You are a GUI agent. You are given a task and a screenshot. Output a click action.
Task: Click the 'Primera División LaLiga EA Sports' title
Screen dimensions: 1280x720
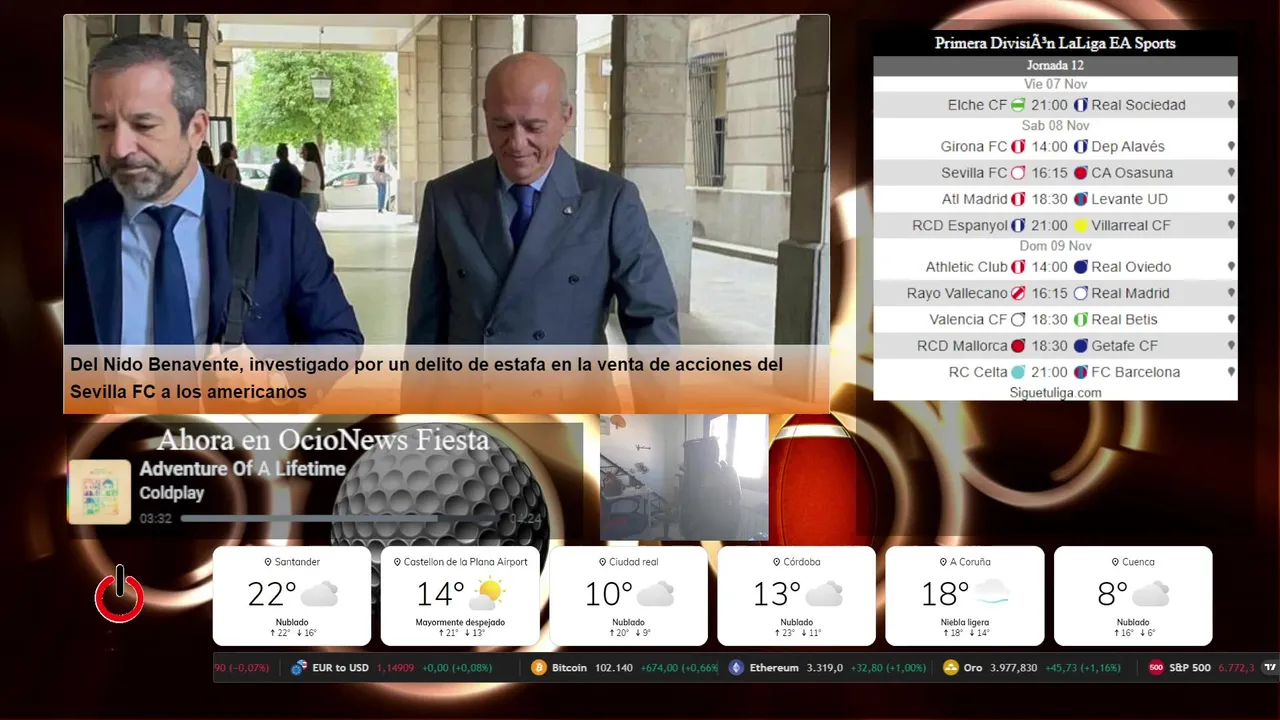(x=1055, y=43)
